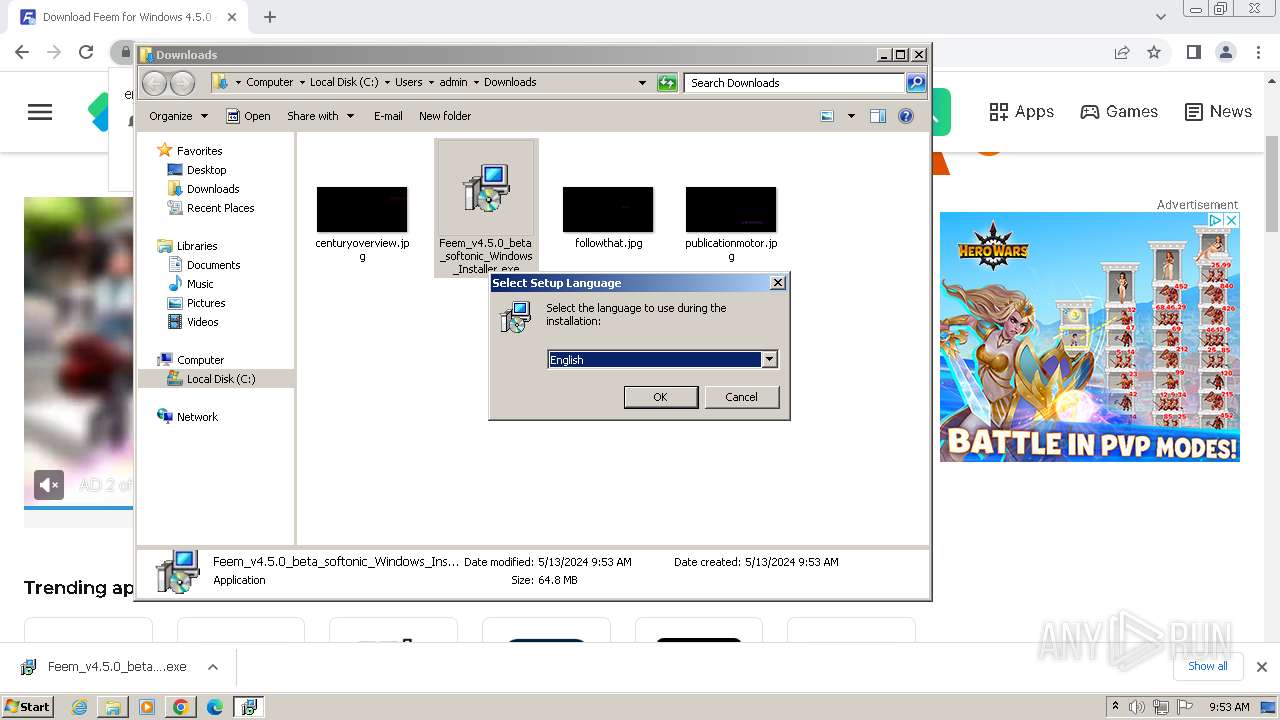Open the Windows Start menu
This screenshot has width=1280, height=720.
pos(27,706)
